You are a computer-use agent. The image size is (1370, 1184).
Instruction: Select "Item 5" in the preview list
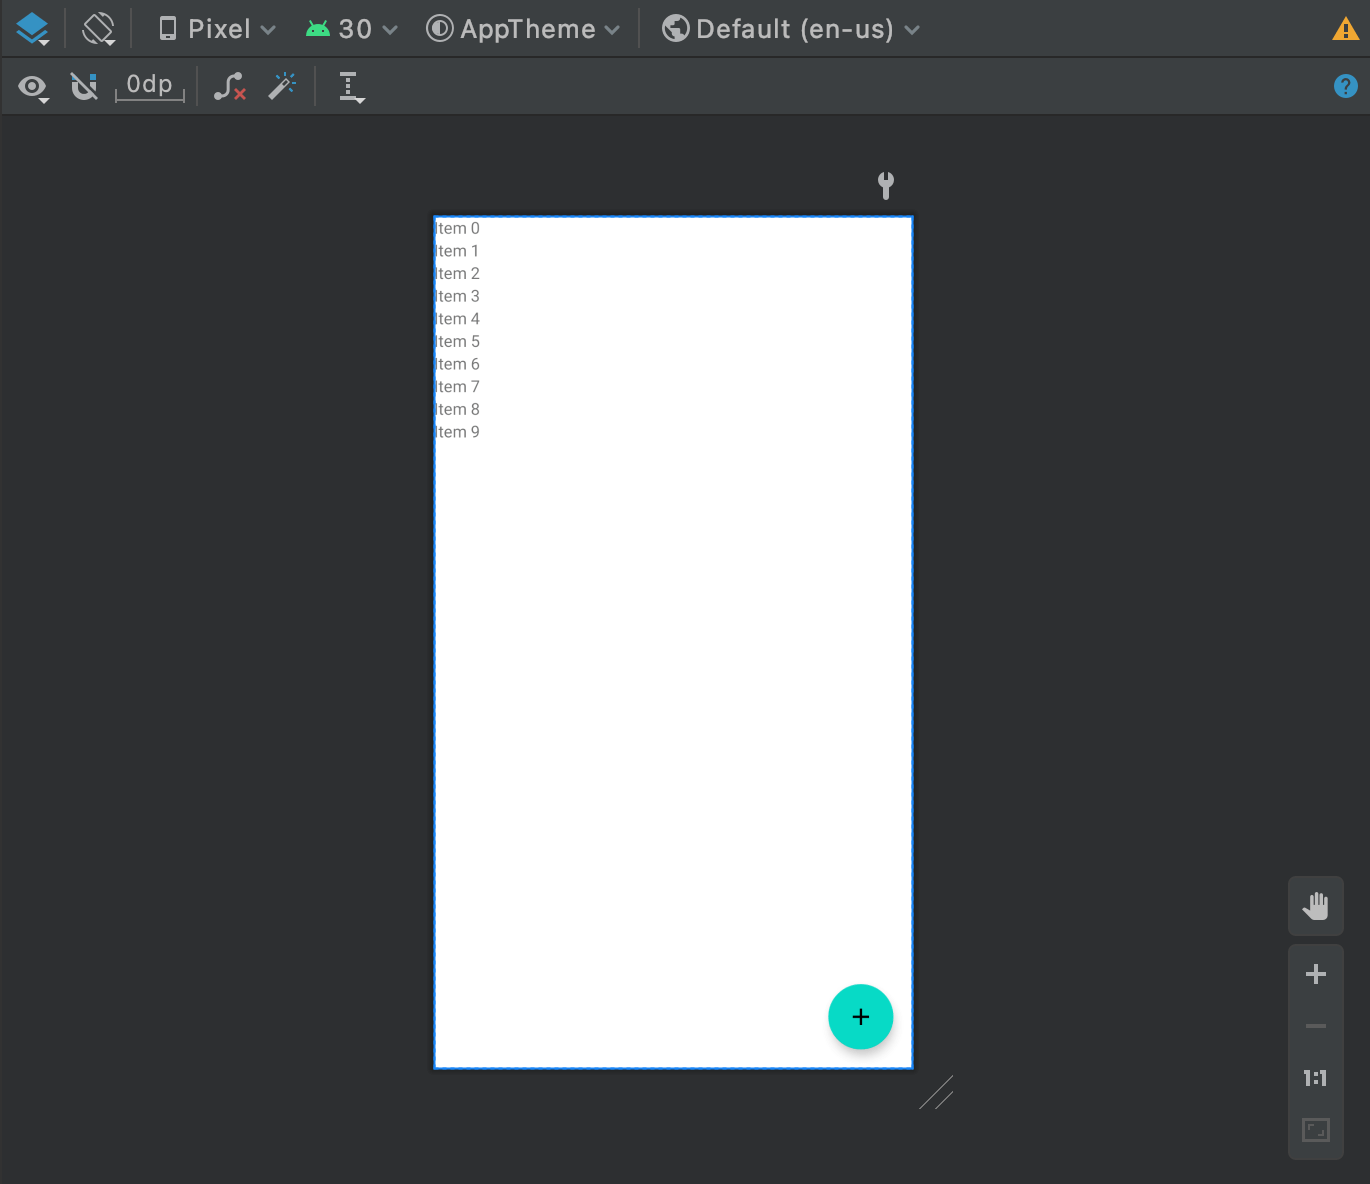click(x=458, y=341)
